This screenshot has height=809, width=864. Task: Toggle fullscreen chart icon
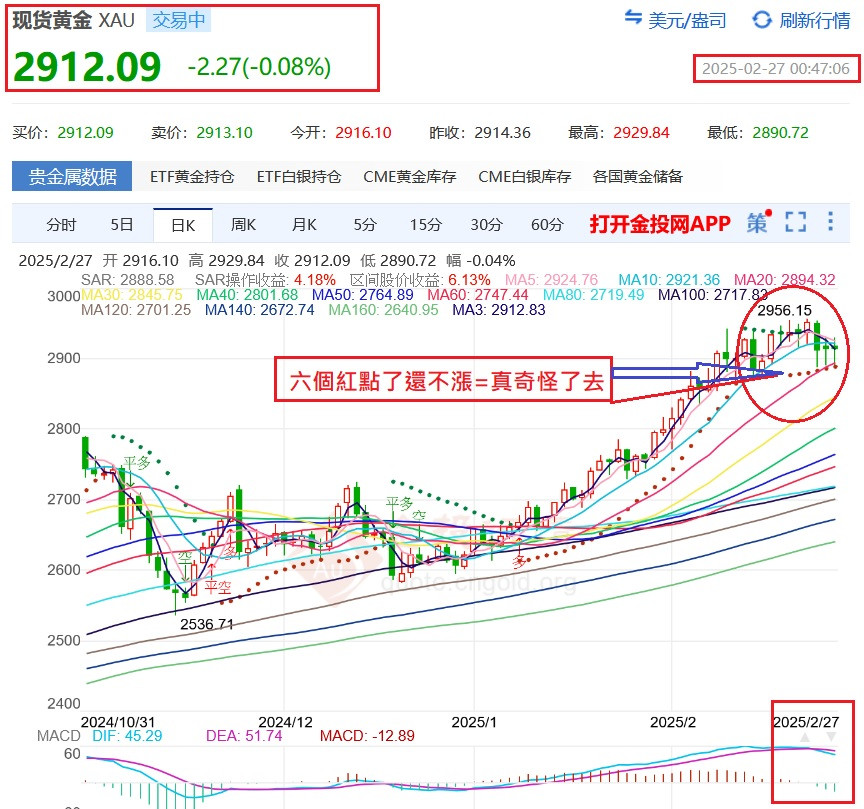796,222
